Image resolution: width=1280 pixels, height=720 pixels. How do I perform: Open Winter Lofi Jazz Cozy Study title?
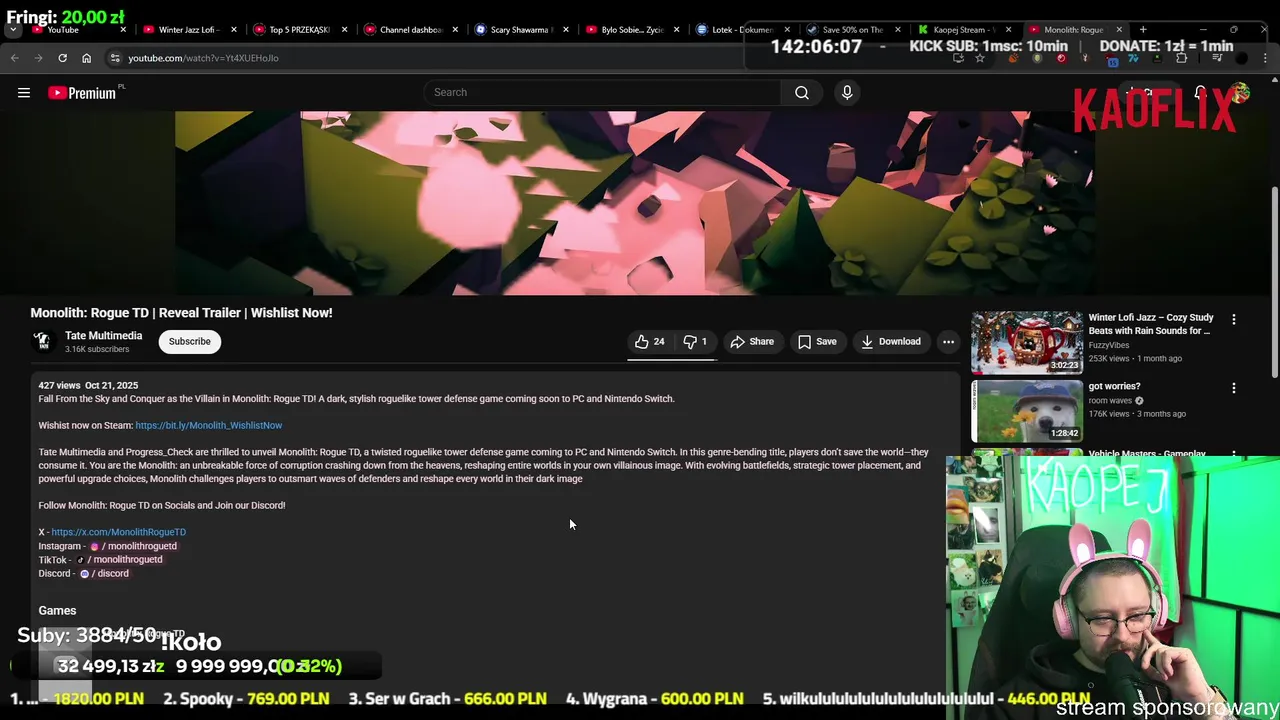coord(1151,324)
